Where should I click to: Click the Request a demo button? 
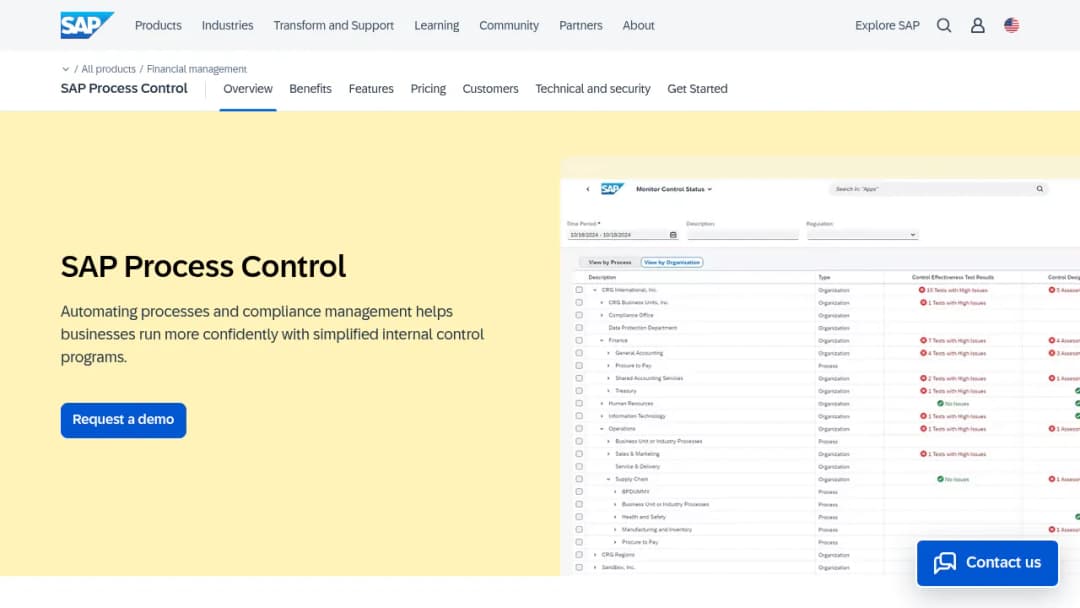[123, 420]
